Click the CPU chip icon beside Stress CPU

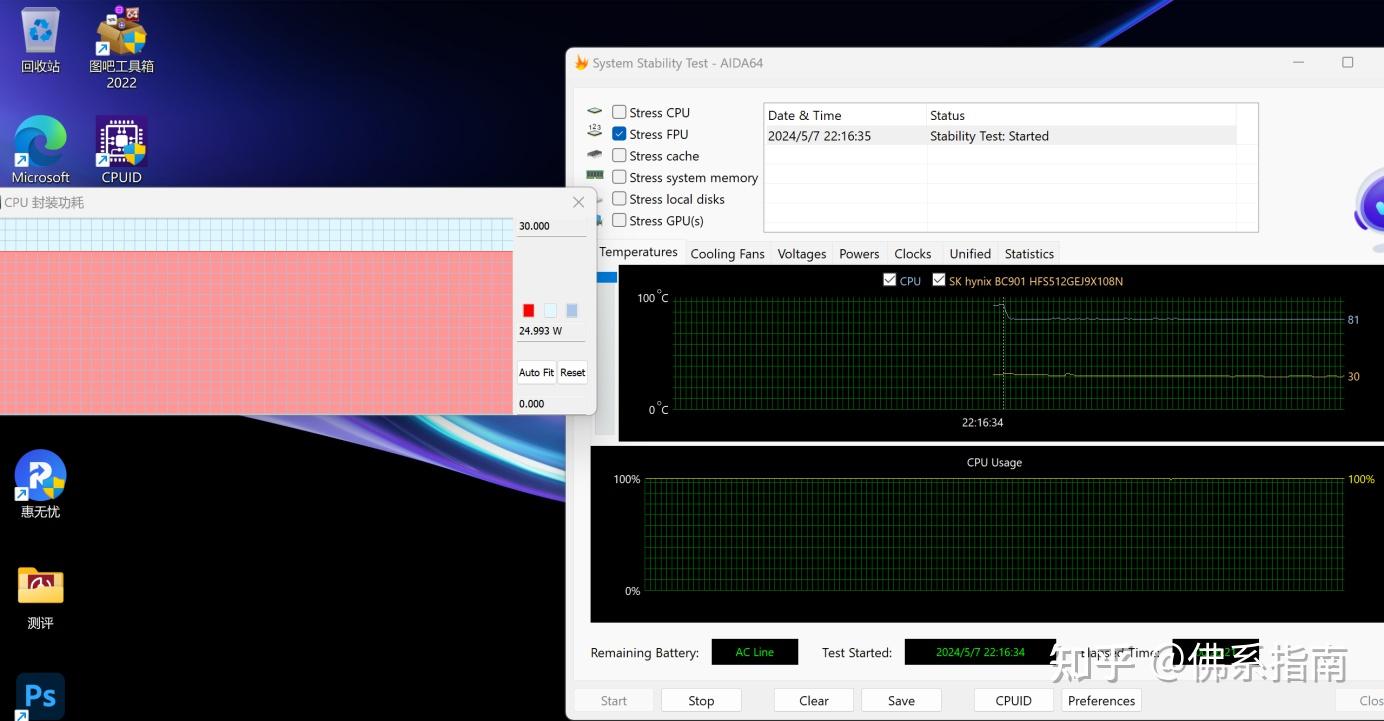pos(595,112)
